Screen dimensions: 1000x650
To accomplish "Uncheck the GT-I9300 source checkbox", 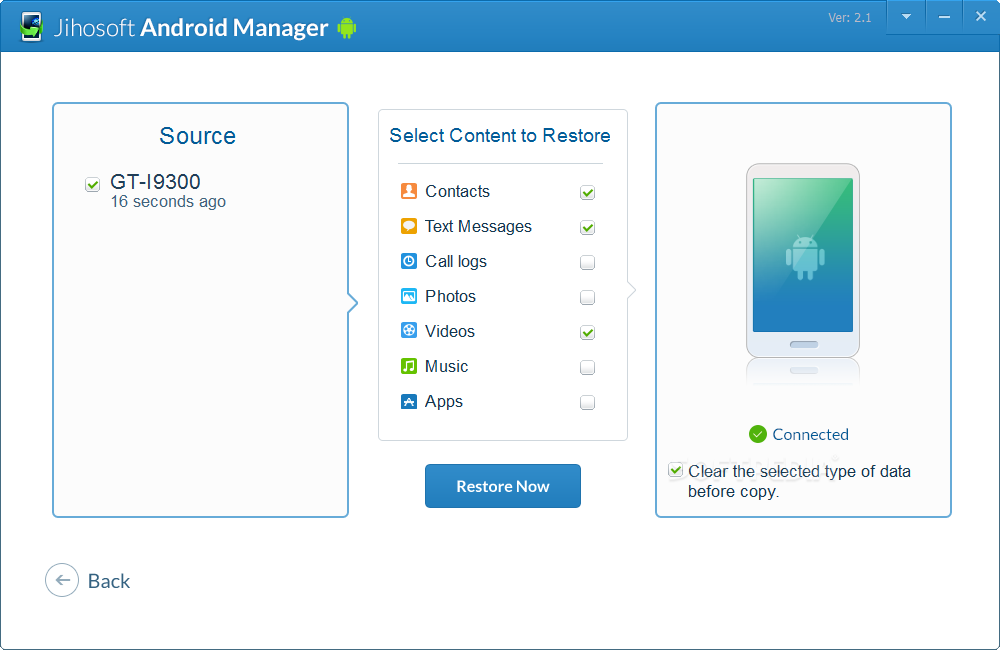I will point(92,184).
